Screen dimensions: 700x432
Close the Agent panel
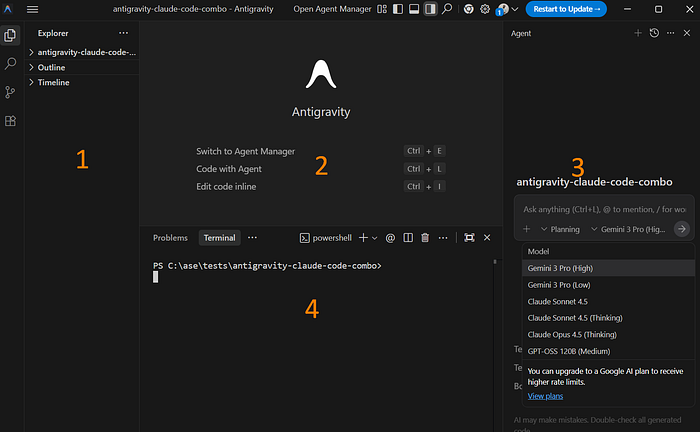pos(687,33)
